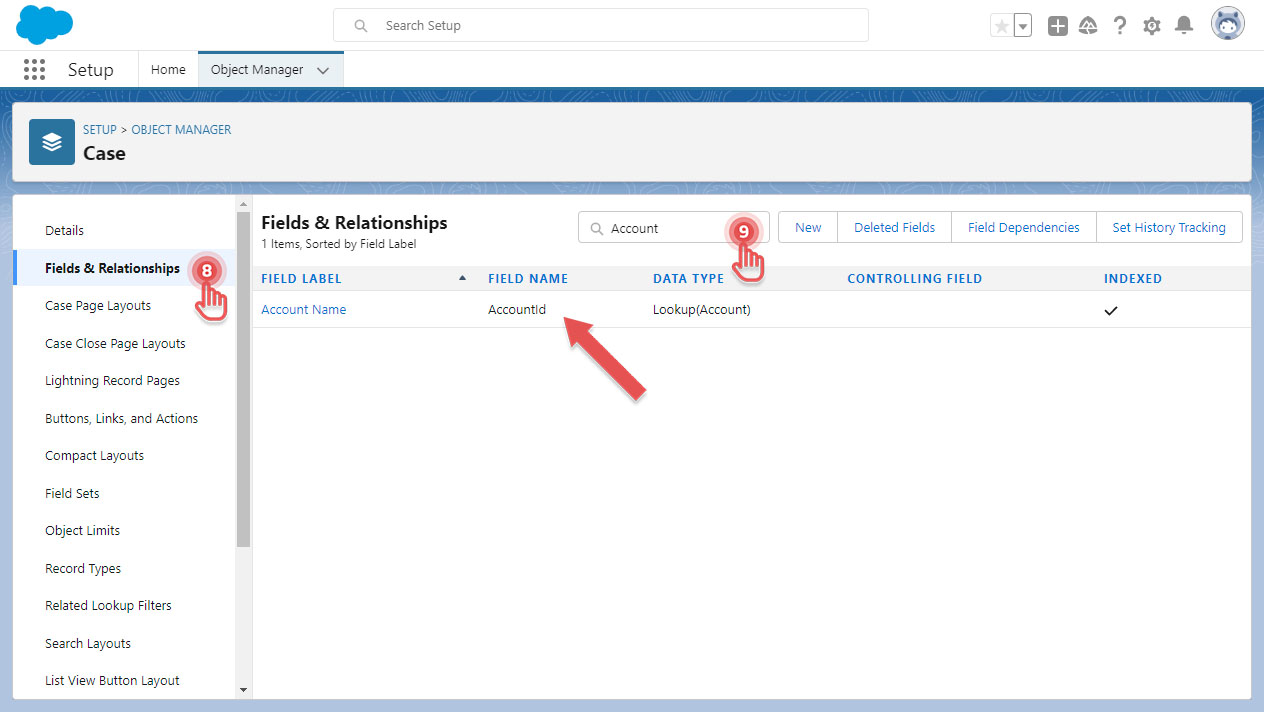Screen dimensions: 1264x712
Task: Open Salesforce Help menu
Action: pos(1120,24)
